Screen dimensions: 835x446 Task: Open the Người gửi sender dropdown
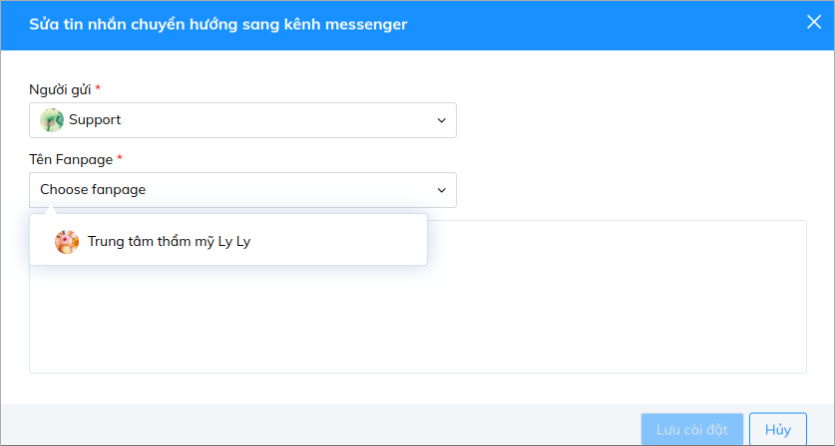[x=243, y=120]
